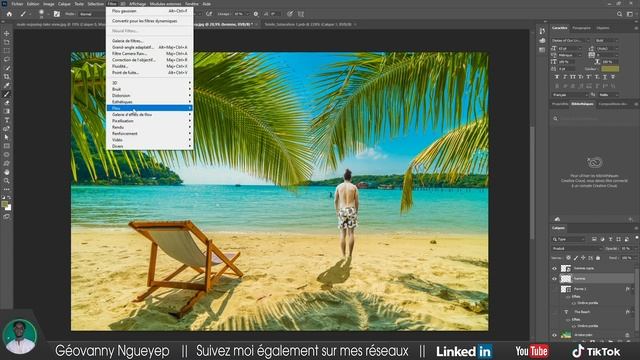Toggle Ombre portée effect under The Beach layer
The width and height of the screenshot is (640, 360).
coord(573,326)
